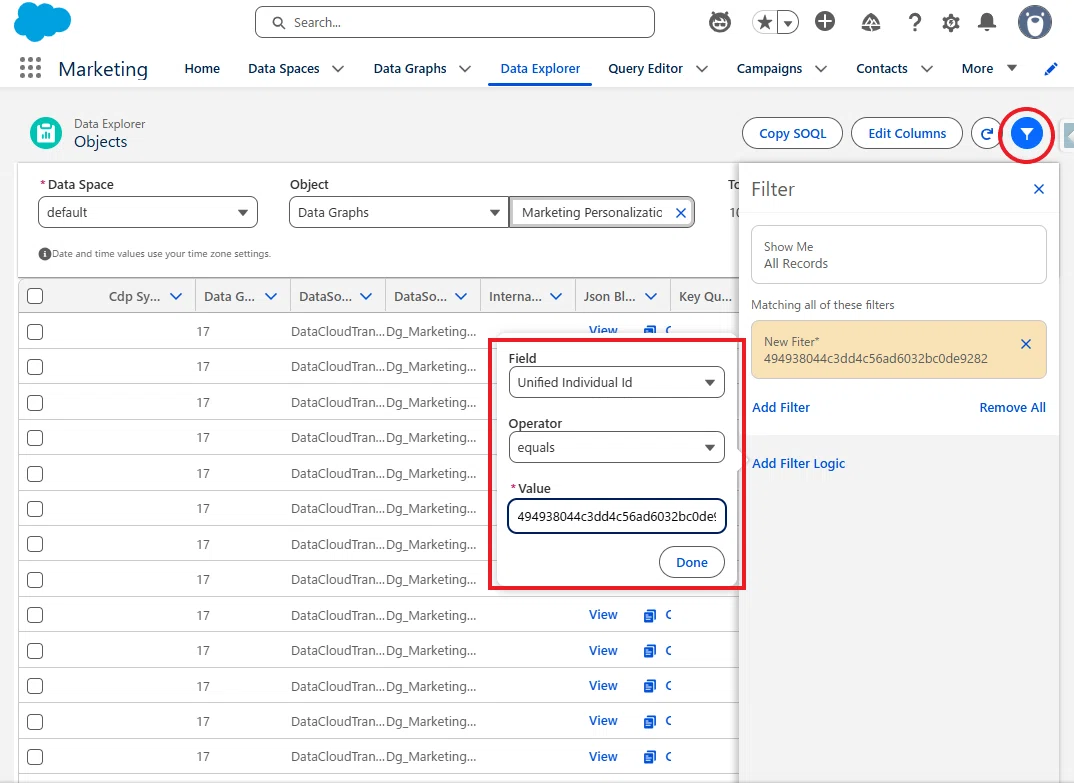Expand the Data Graphs nav chevron
The image size is (1074, 783).
coord(464,69)
